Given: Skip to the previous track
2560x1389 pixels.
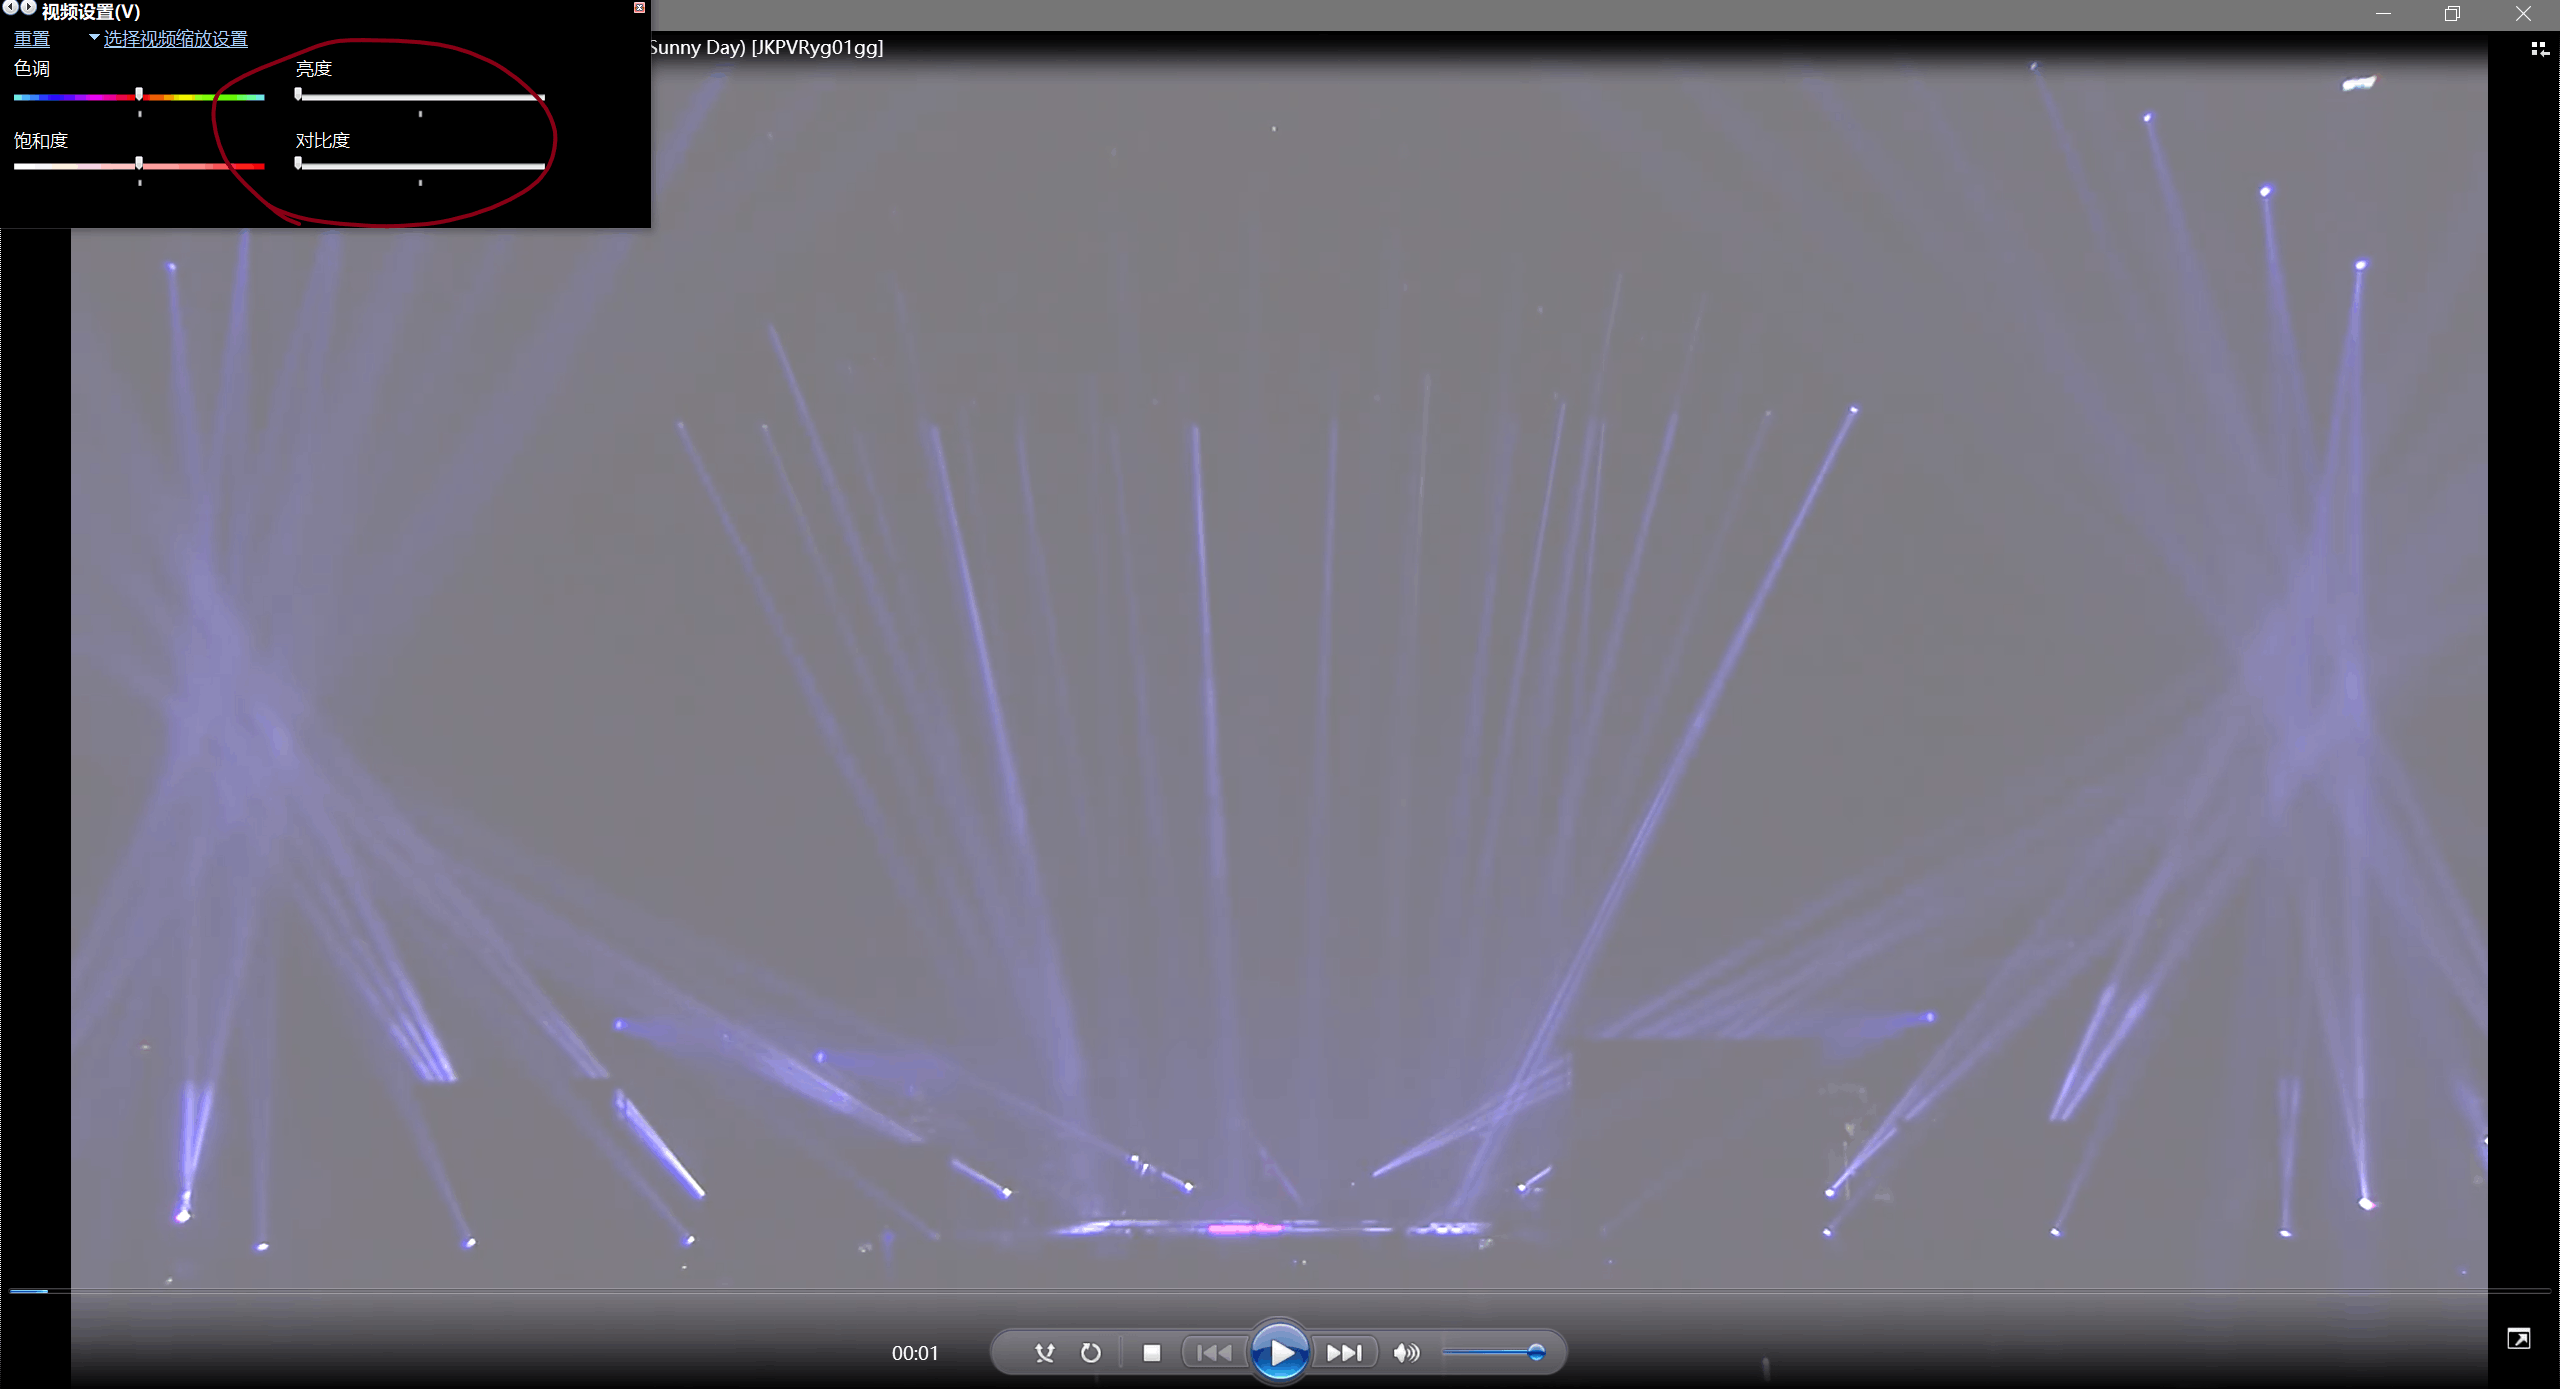Looking at the screenshot, I should (1214, 1353).
